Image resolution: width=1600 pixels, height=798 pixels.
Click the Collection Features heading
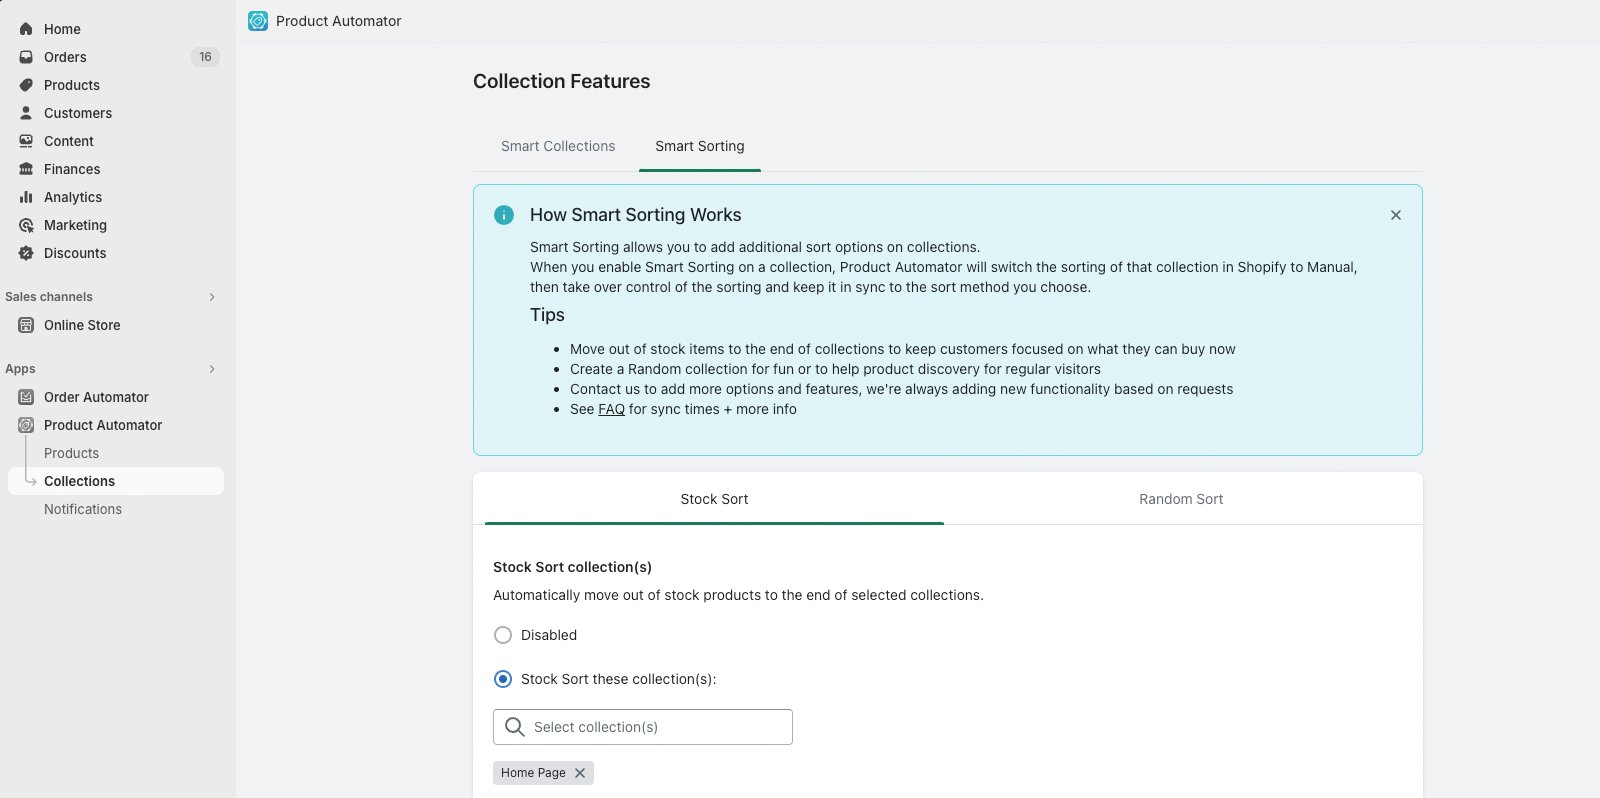click(x=561, y=81)
